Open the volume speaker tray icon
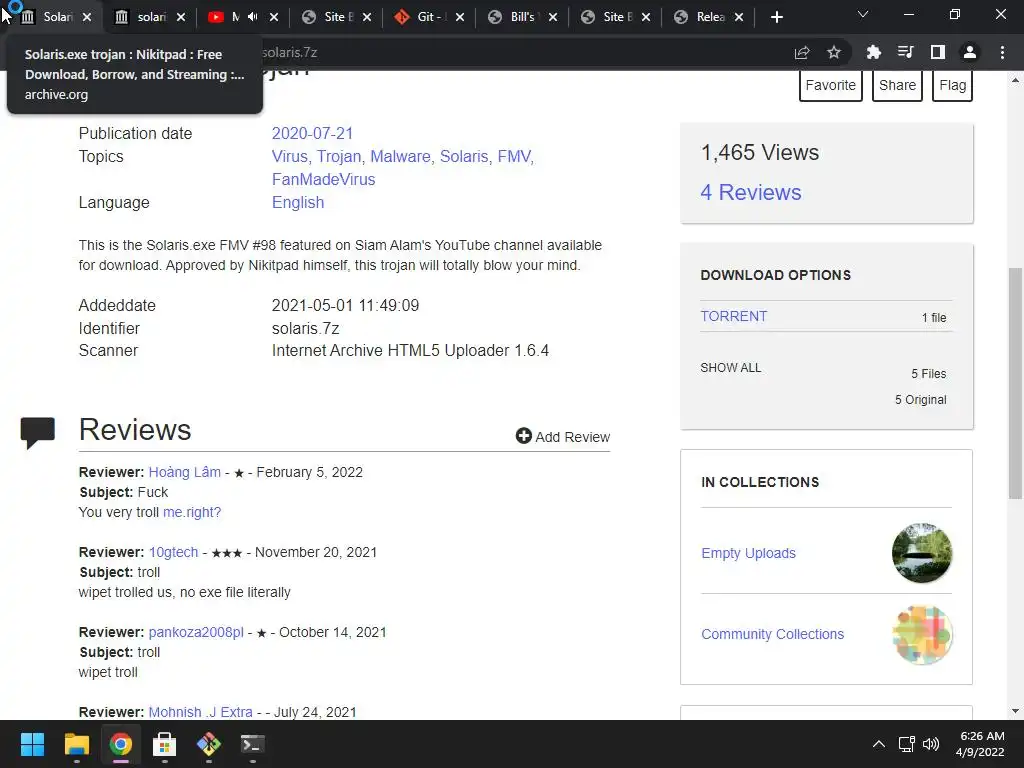 click(x=931, y=744)
